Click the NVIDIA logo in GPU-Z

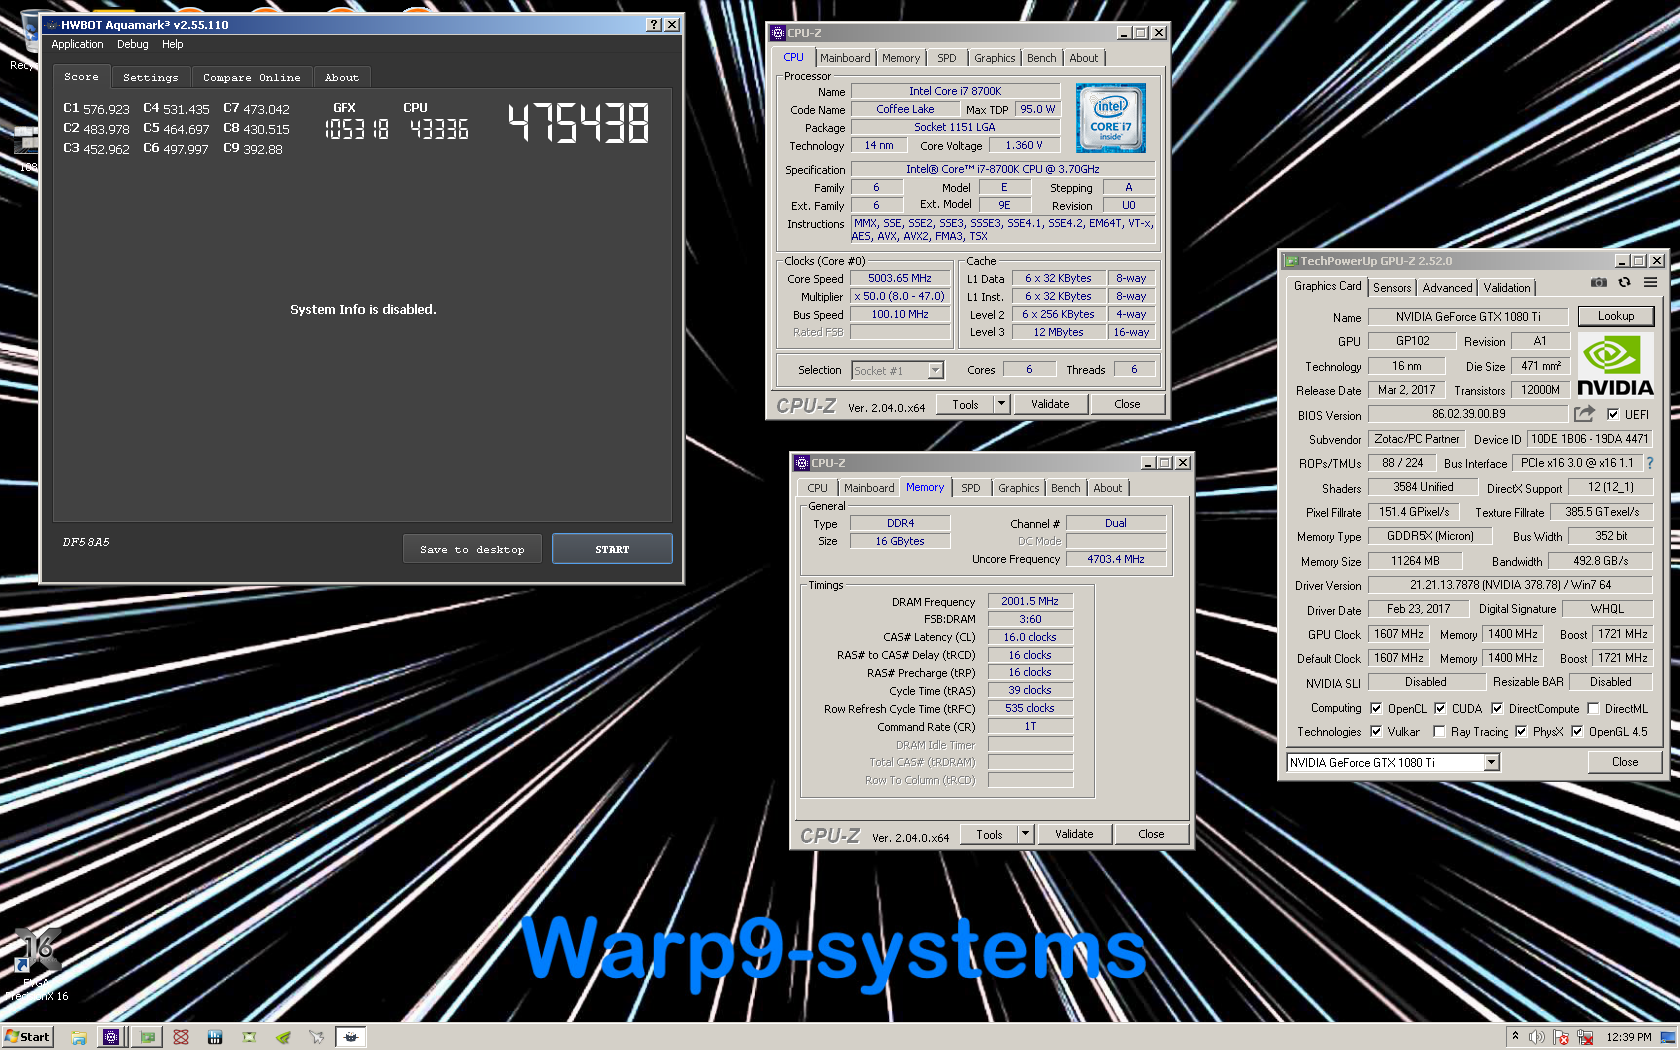pyautogui.click(x=1615, y=365)
